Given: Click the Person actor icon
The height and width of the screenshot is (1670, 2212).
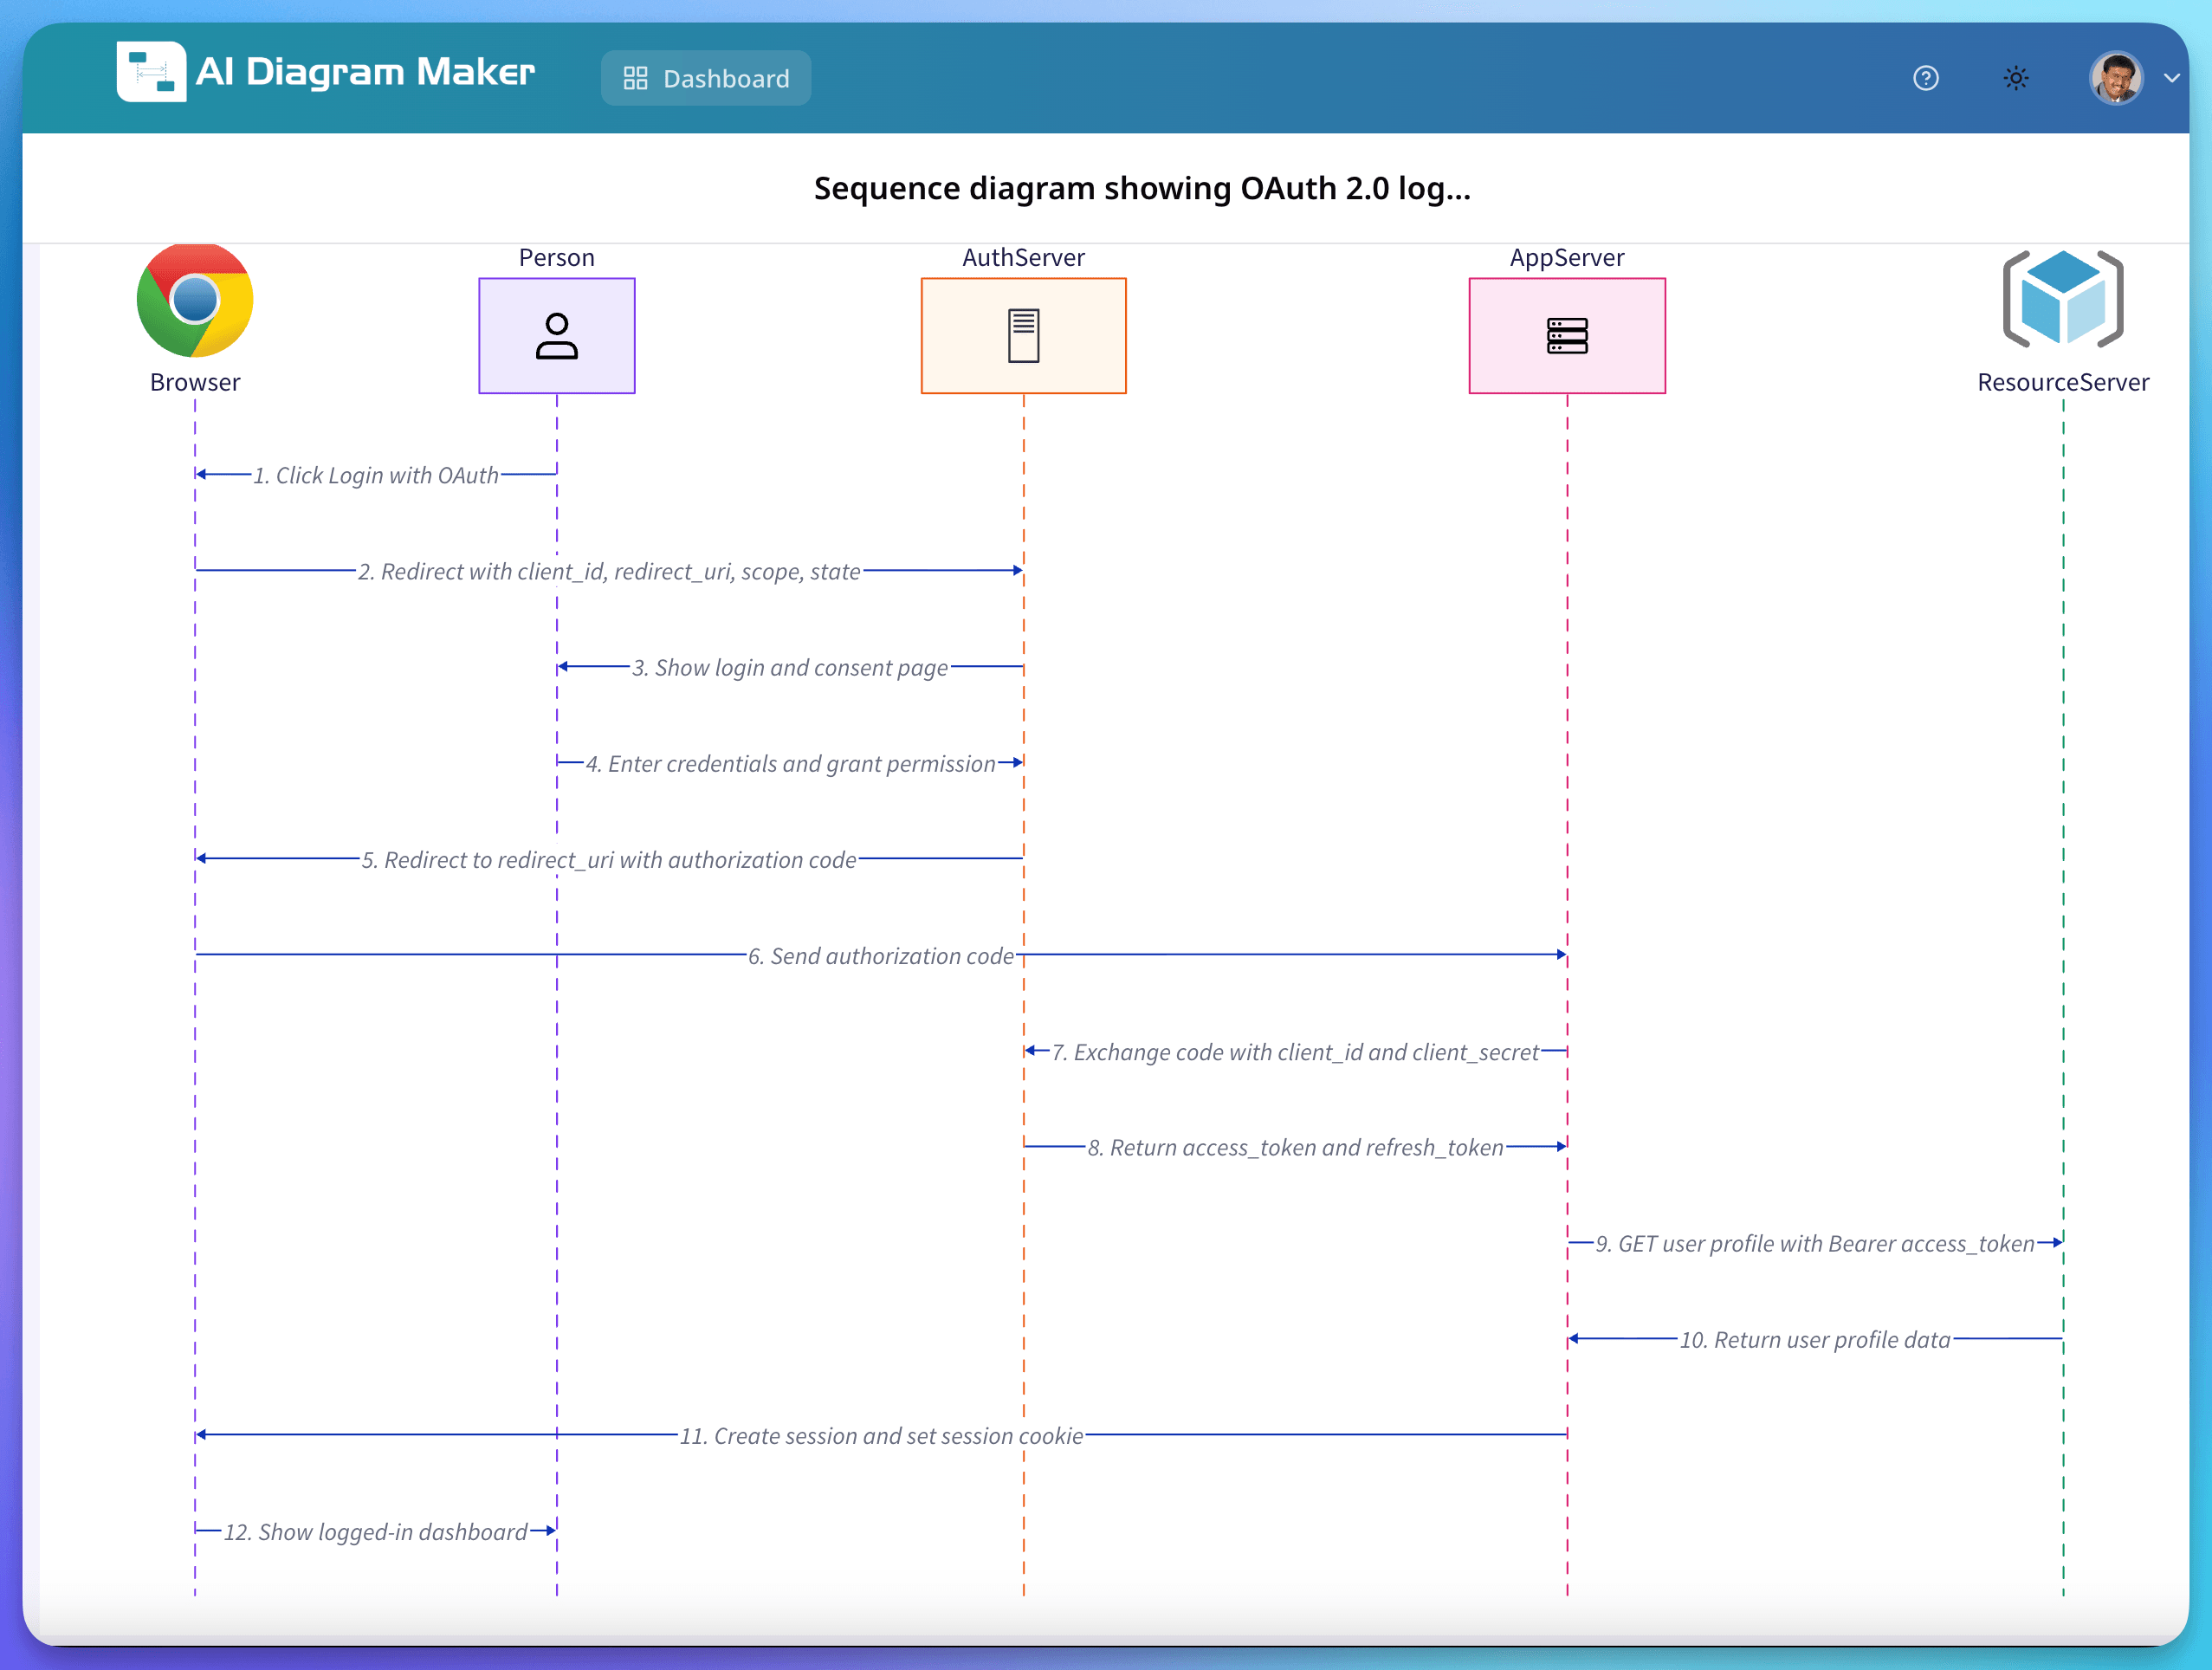Looking at the screenshot, I should [x=557, y=335].
